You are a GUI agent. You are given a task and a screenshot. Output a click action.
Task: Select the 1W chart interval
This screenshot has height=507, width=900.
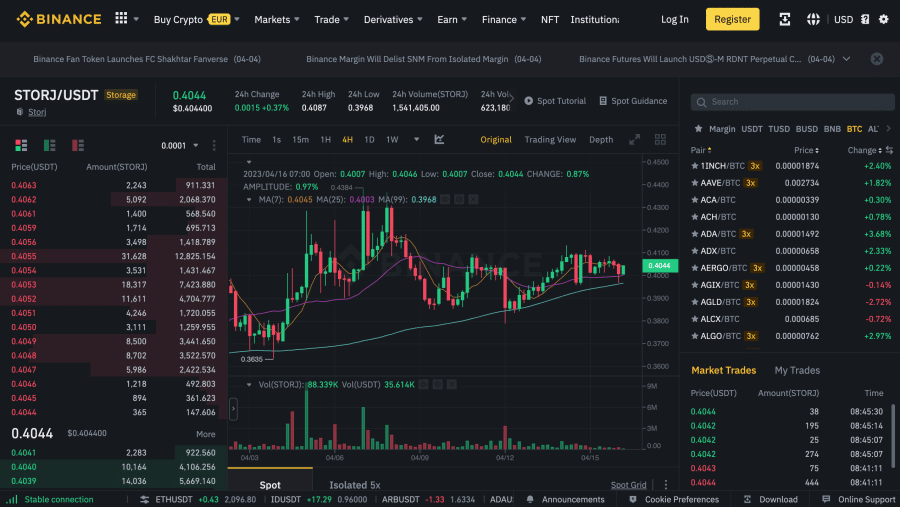[x=392, y=140]
